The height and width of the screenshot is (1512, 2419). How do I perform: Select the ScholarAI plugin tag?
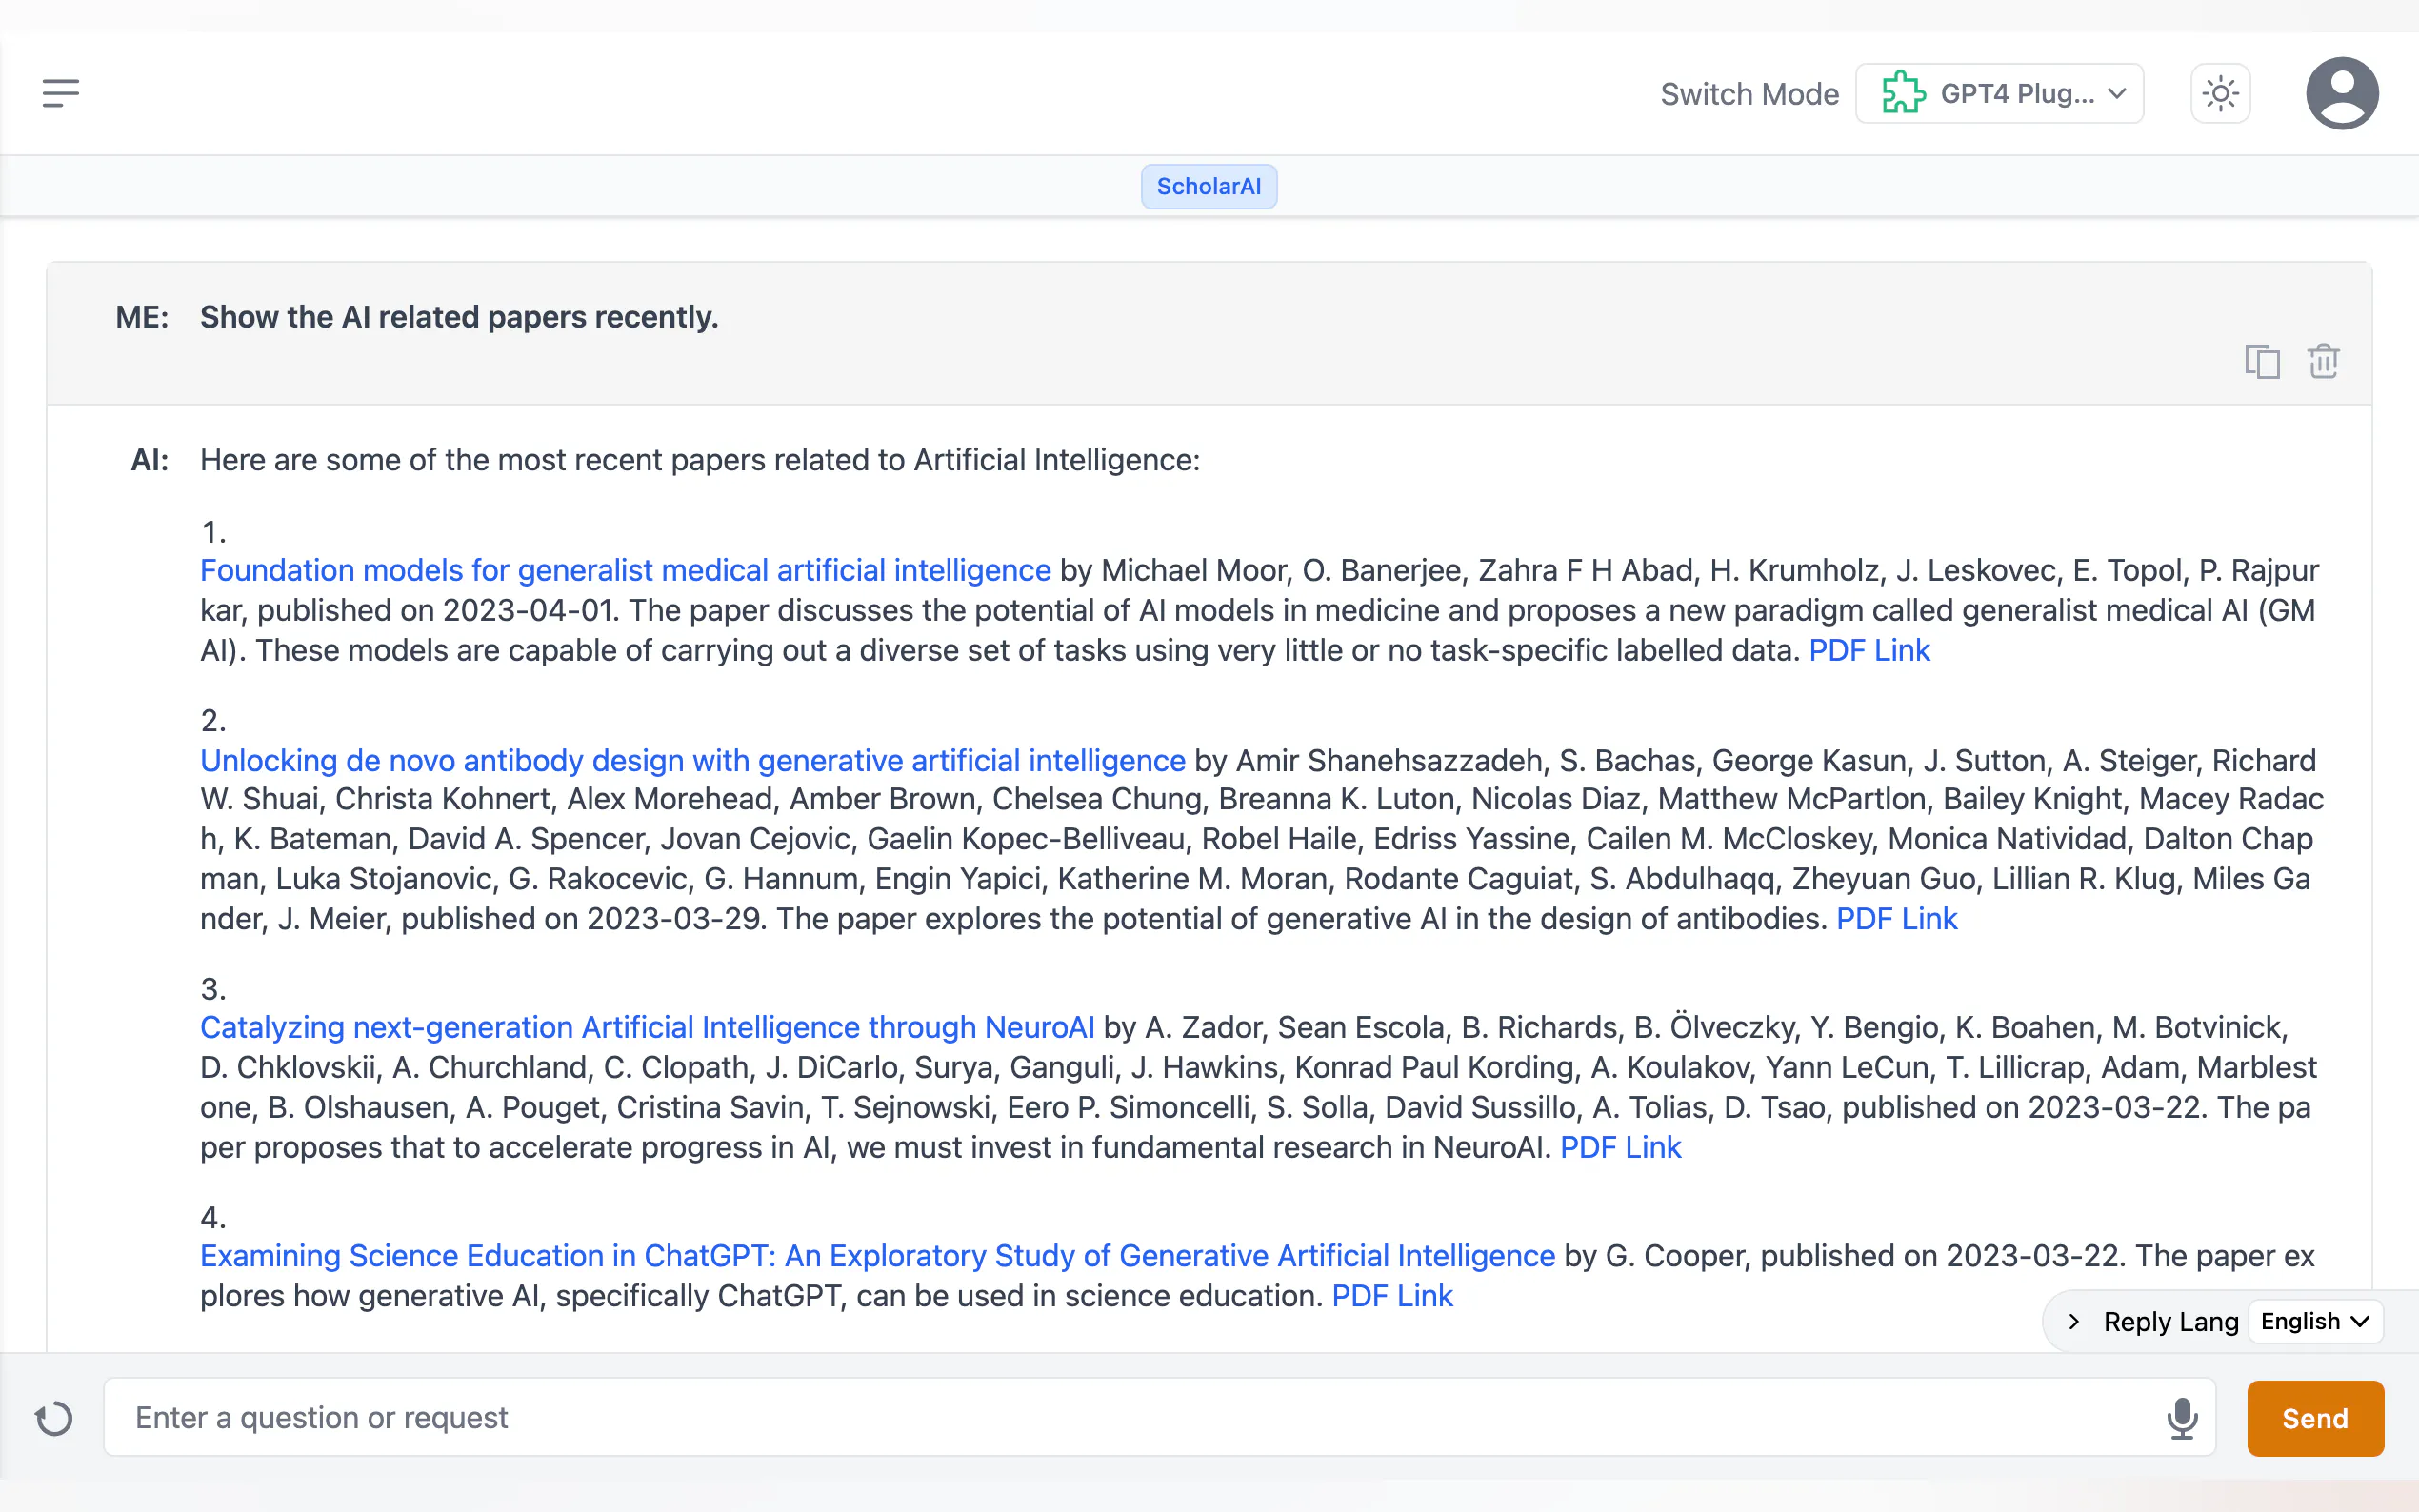click(x=1208, y=186)
